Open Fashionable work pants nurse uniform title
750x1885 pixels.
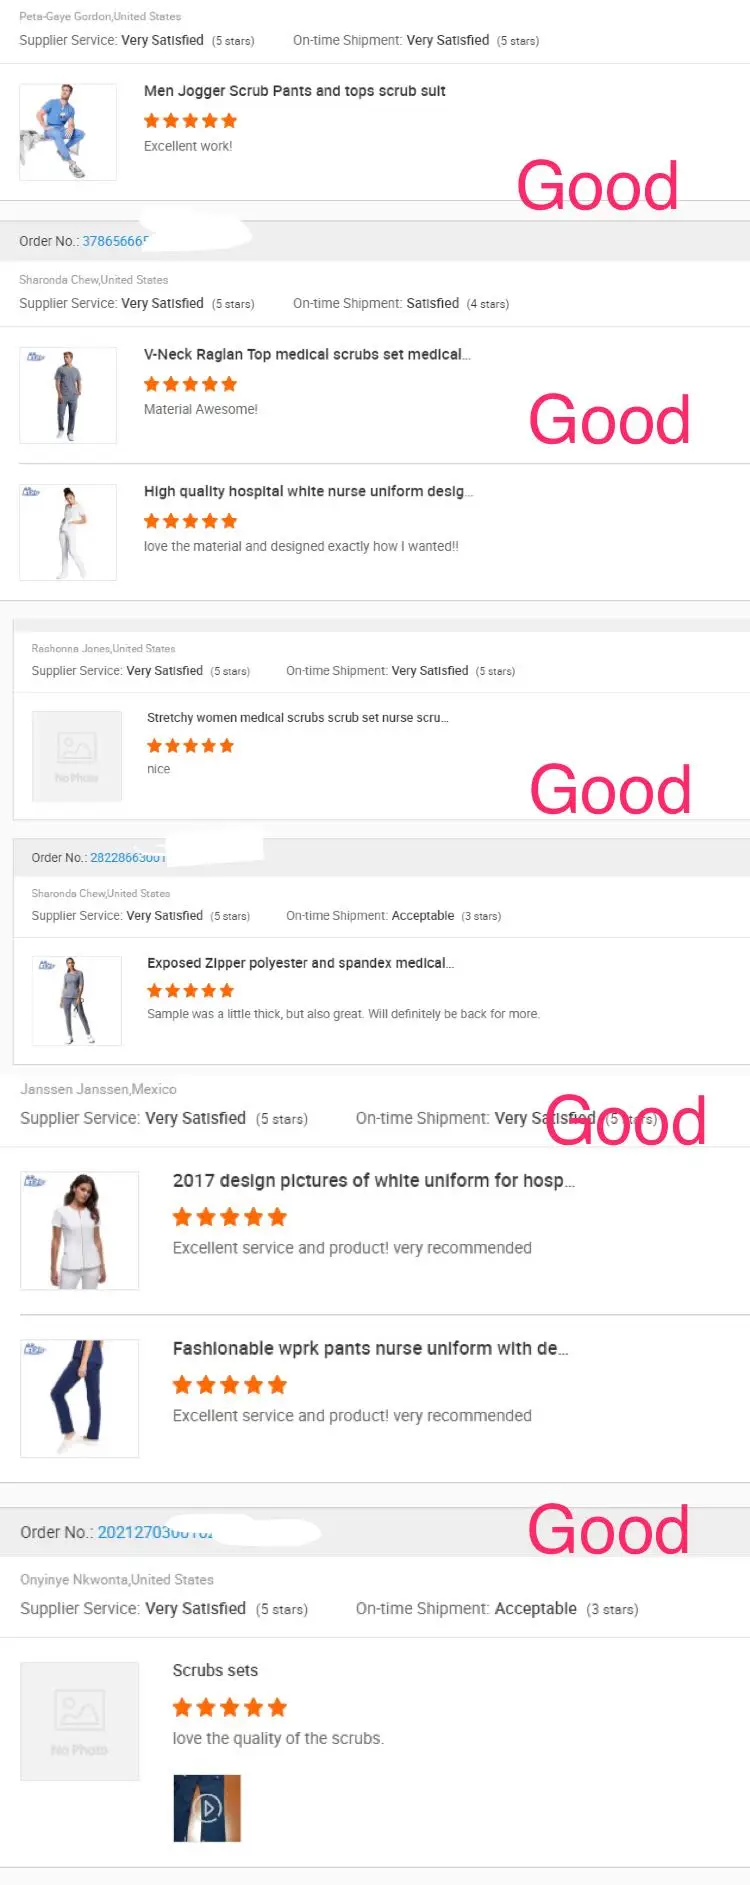(370, 1349)
